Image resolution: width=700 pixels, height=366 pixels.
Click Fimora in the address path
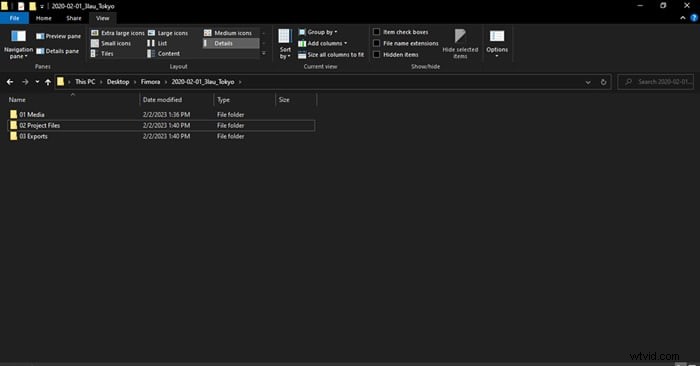(x=150, y=82)
